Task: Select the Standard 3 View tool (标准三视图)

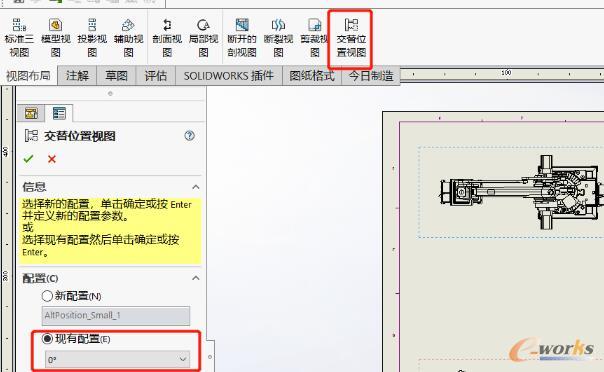Action: (19, 38)
